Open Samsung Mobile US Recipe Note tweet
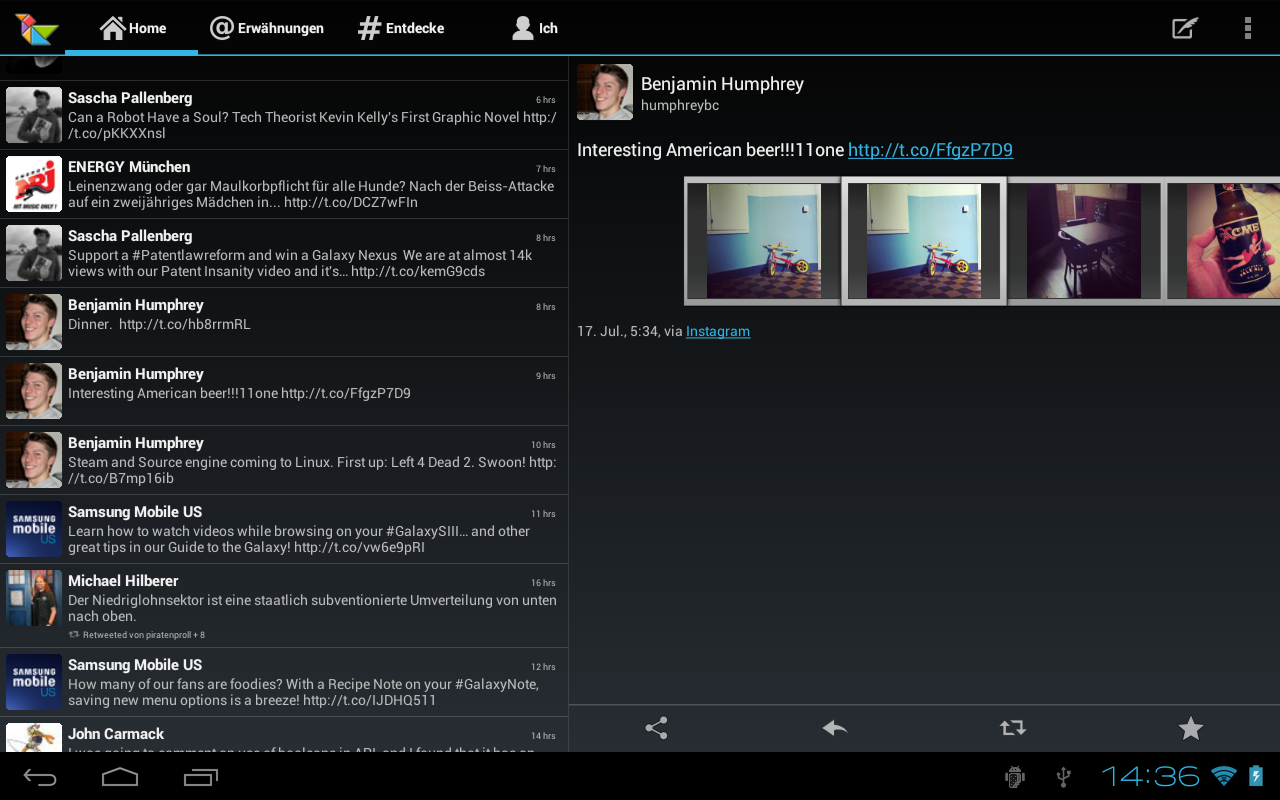The width and height of the screenshot is (1280, 800). (284, 682)
